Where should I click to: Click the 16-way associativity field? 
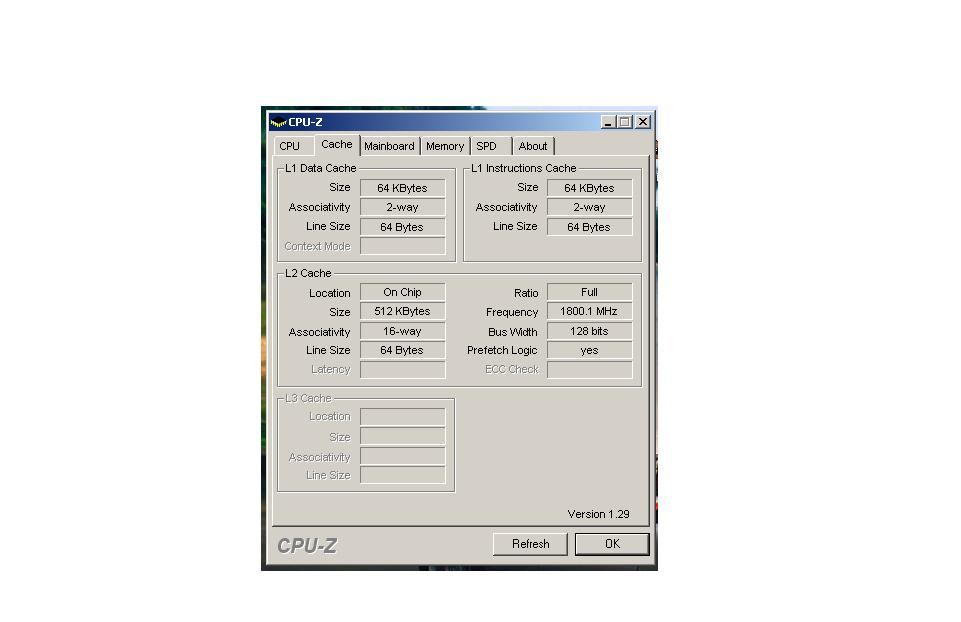pos(403,332)
